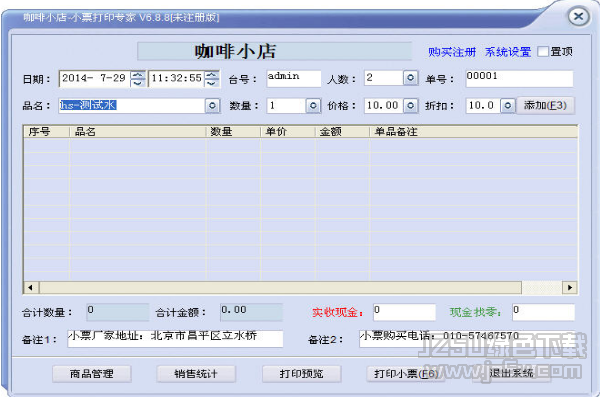Screen dimensions: 600x397
Task: Expand the 品名 dropdown button
Action: [212, 106]
